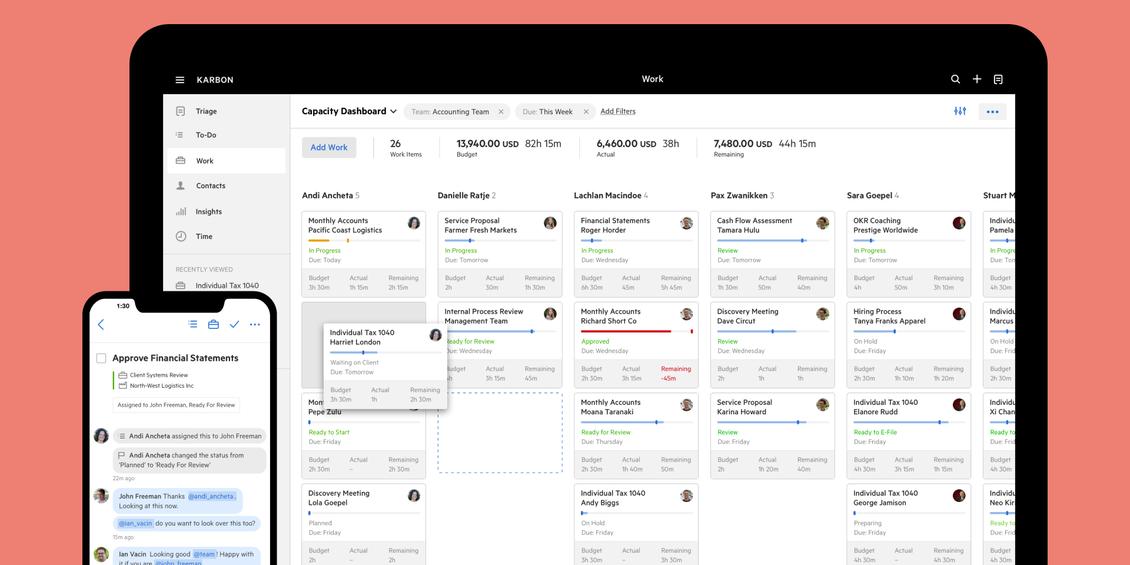Check the Approve Financial Statements checkbox
Image resolution: width=1130 pixels, height=565 pixels.
point(101,358)
